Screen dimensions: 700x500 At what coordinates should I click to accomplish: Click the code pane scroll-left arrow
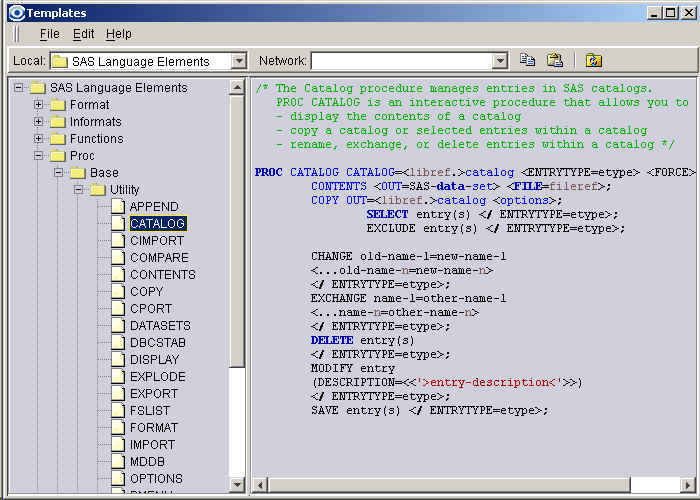click(x=261, y=485)
